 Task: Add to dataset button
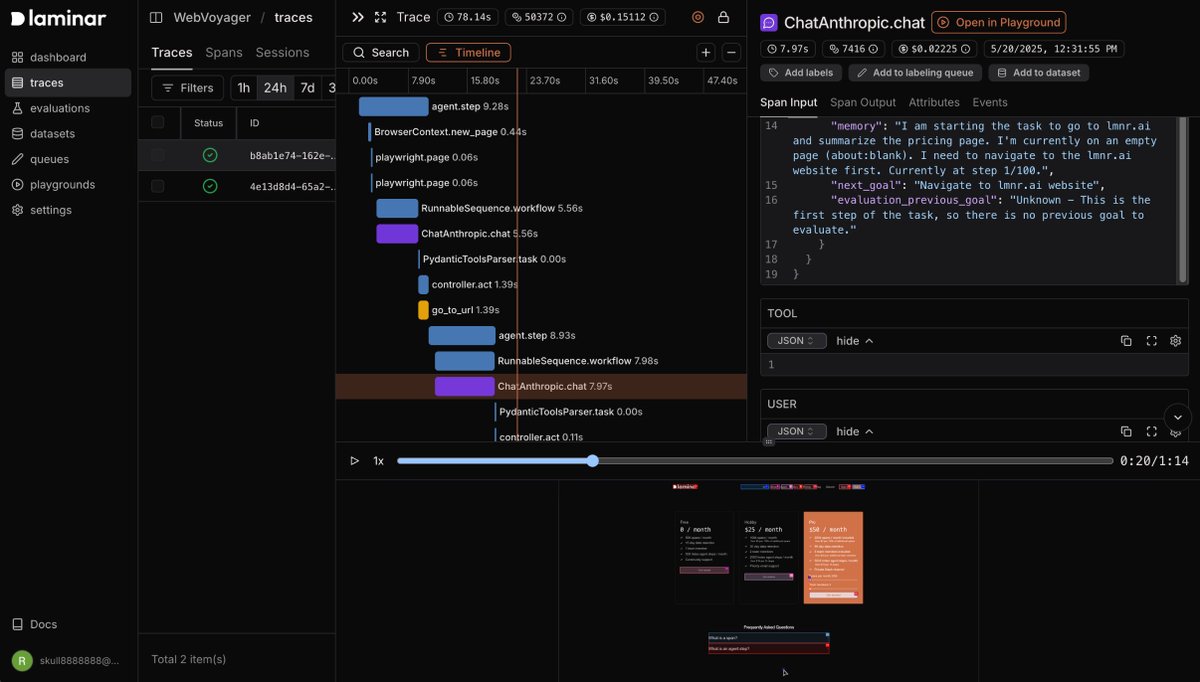(x=1038, y=73)
